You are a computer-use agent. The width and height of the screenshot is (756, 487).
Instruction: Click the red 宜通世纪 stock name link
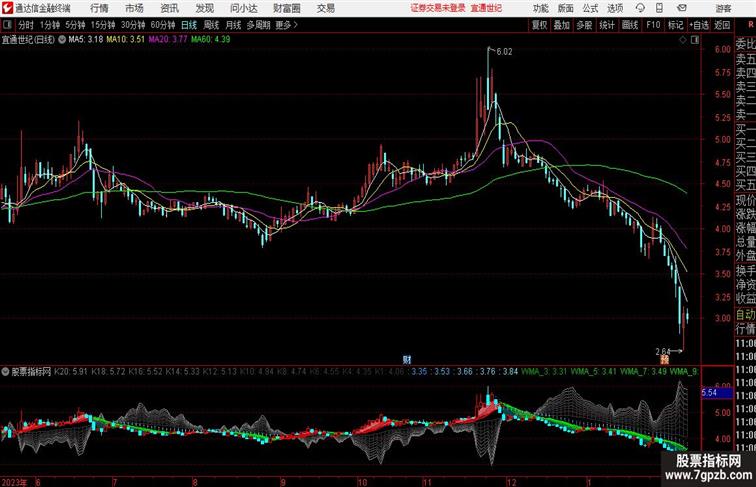point(486,8)
